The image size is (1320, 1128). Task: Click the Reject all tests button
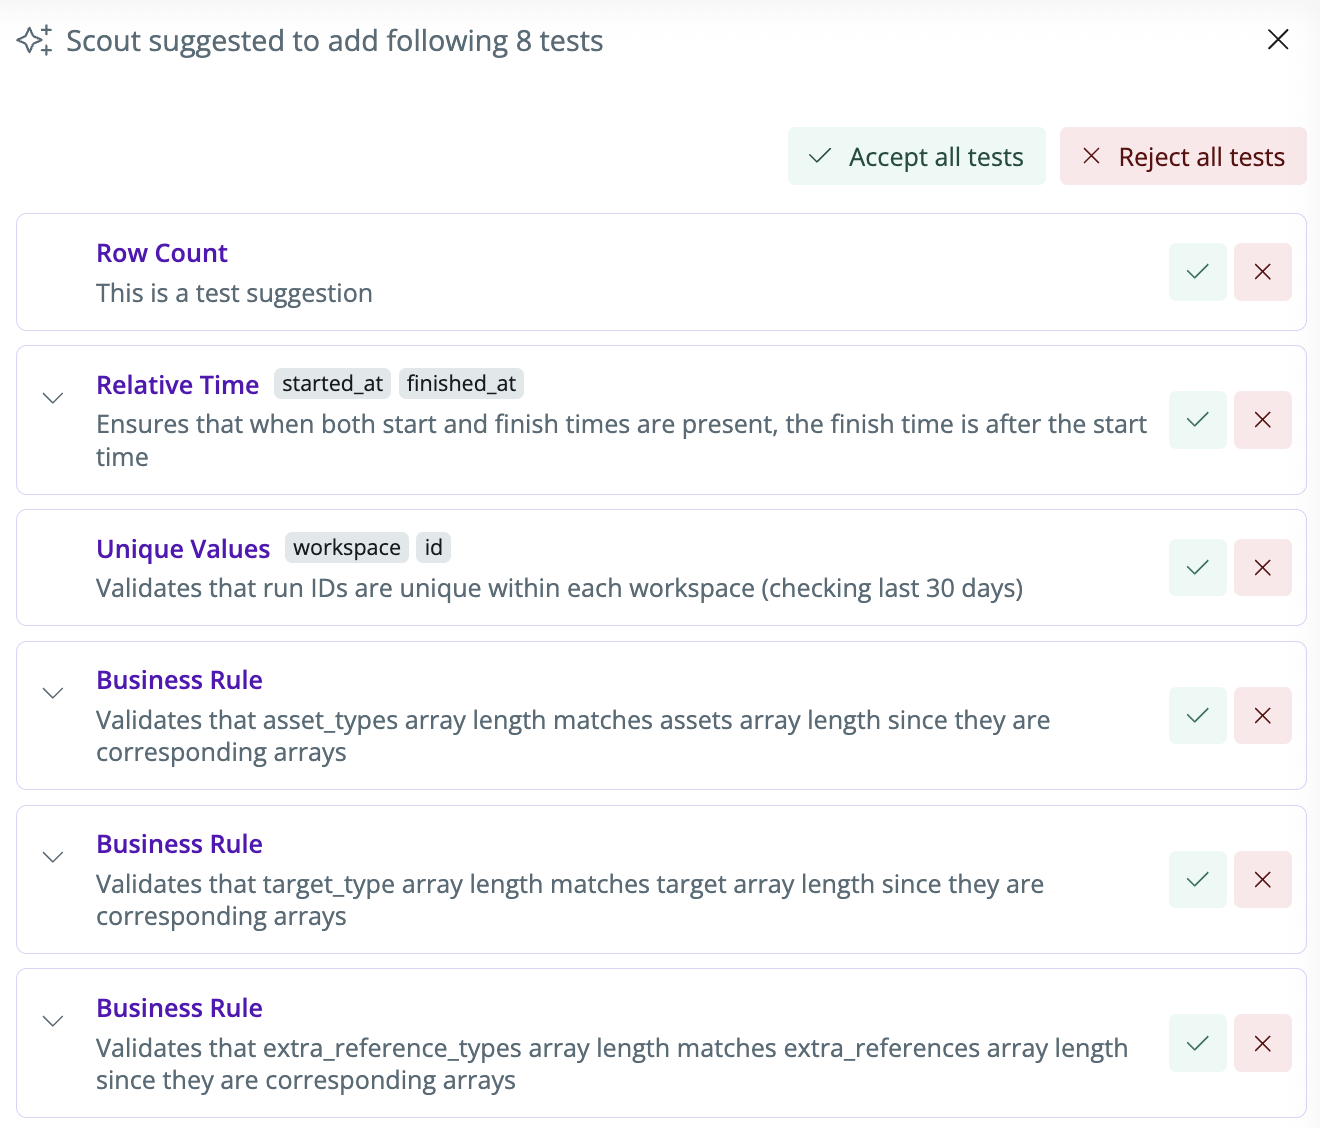click(x=1183, y=156)
